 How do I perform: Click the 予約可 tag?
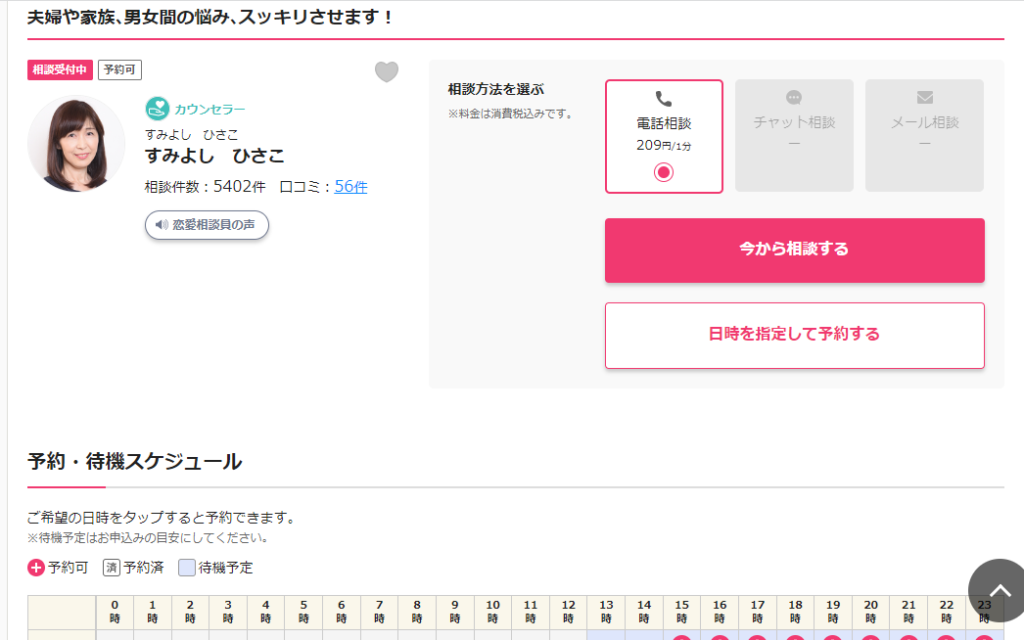(x=120, y=70)
